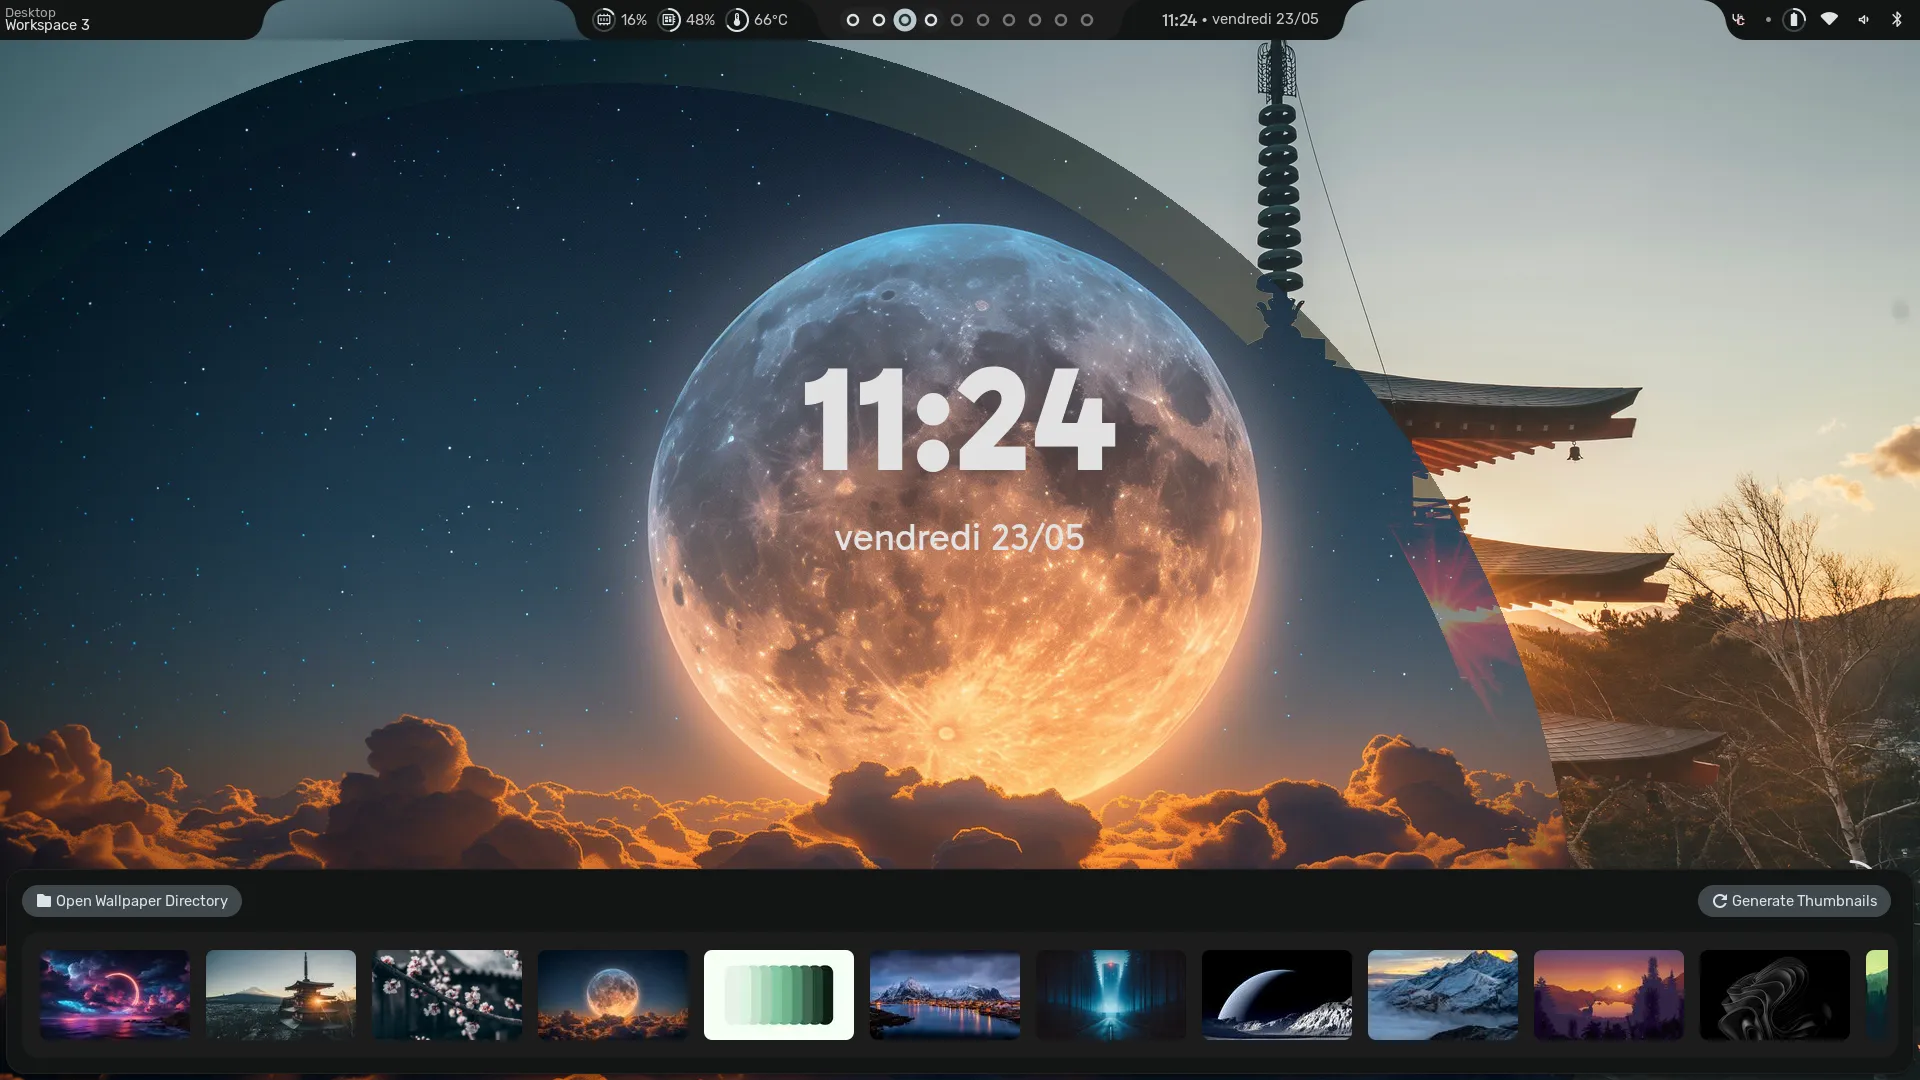Pick the snowy mountain peaks above clouds thumbnail
Viewport: 1920px width, 1080px height.
click(x=1443, y=995)
